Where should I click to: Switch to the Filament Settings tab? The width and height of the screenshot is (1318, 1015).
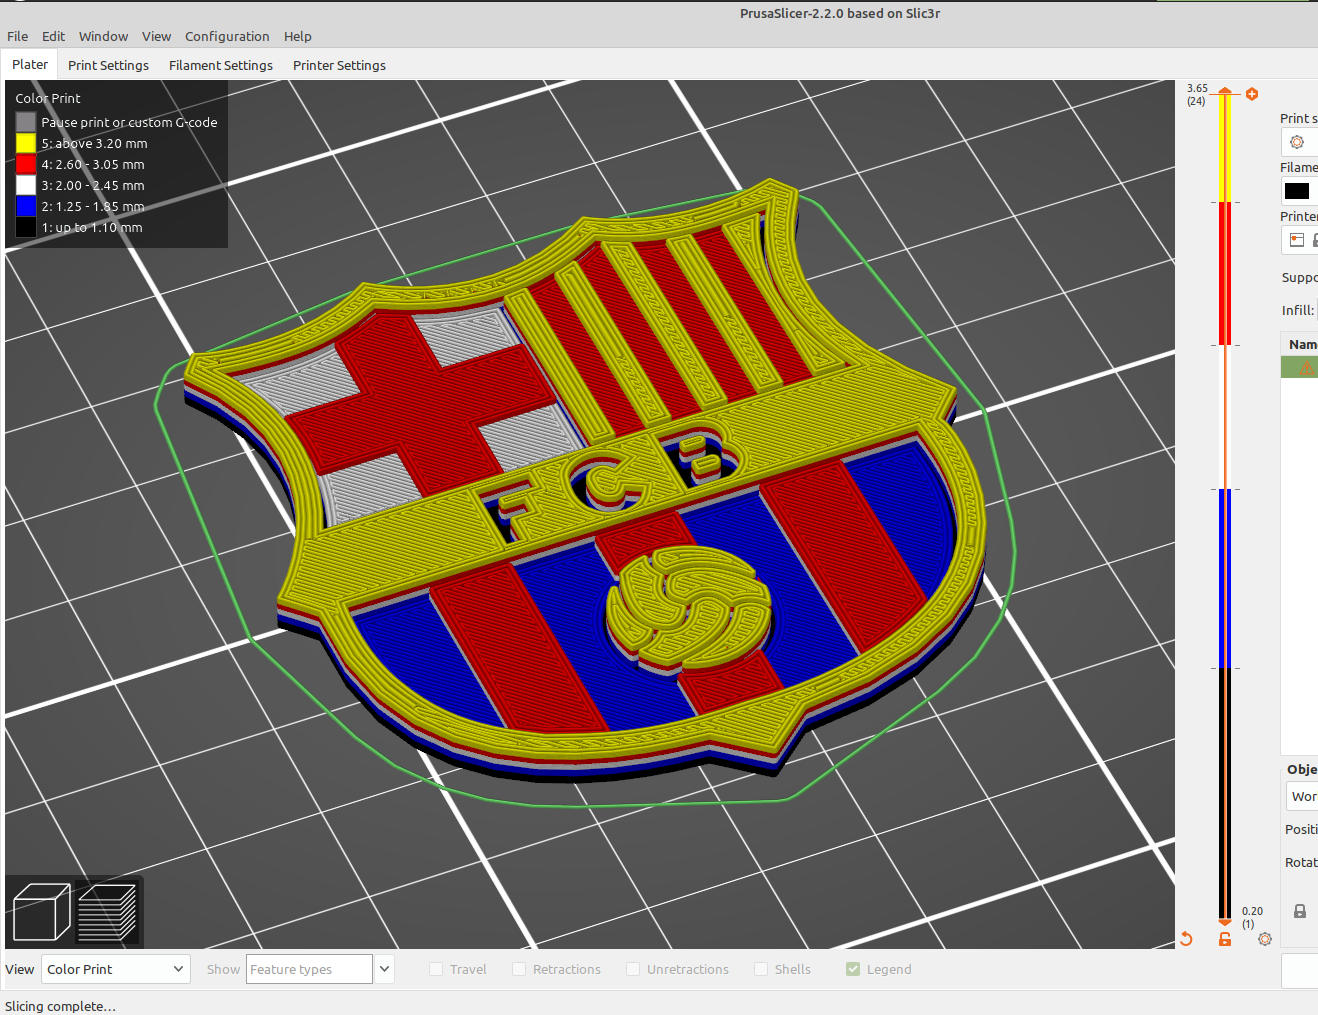coord(221,65)
